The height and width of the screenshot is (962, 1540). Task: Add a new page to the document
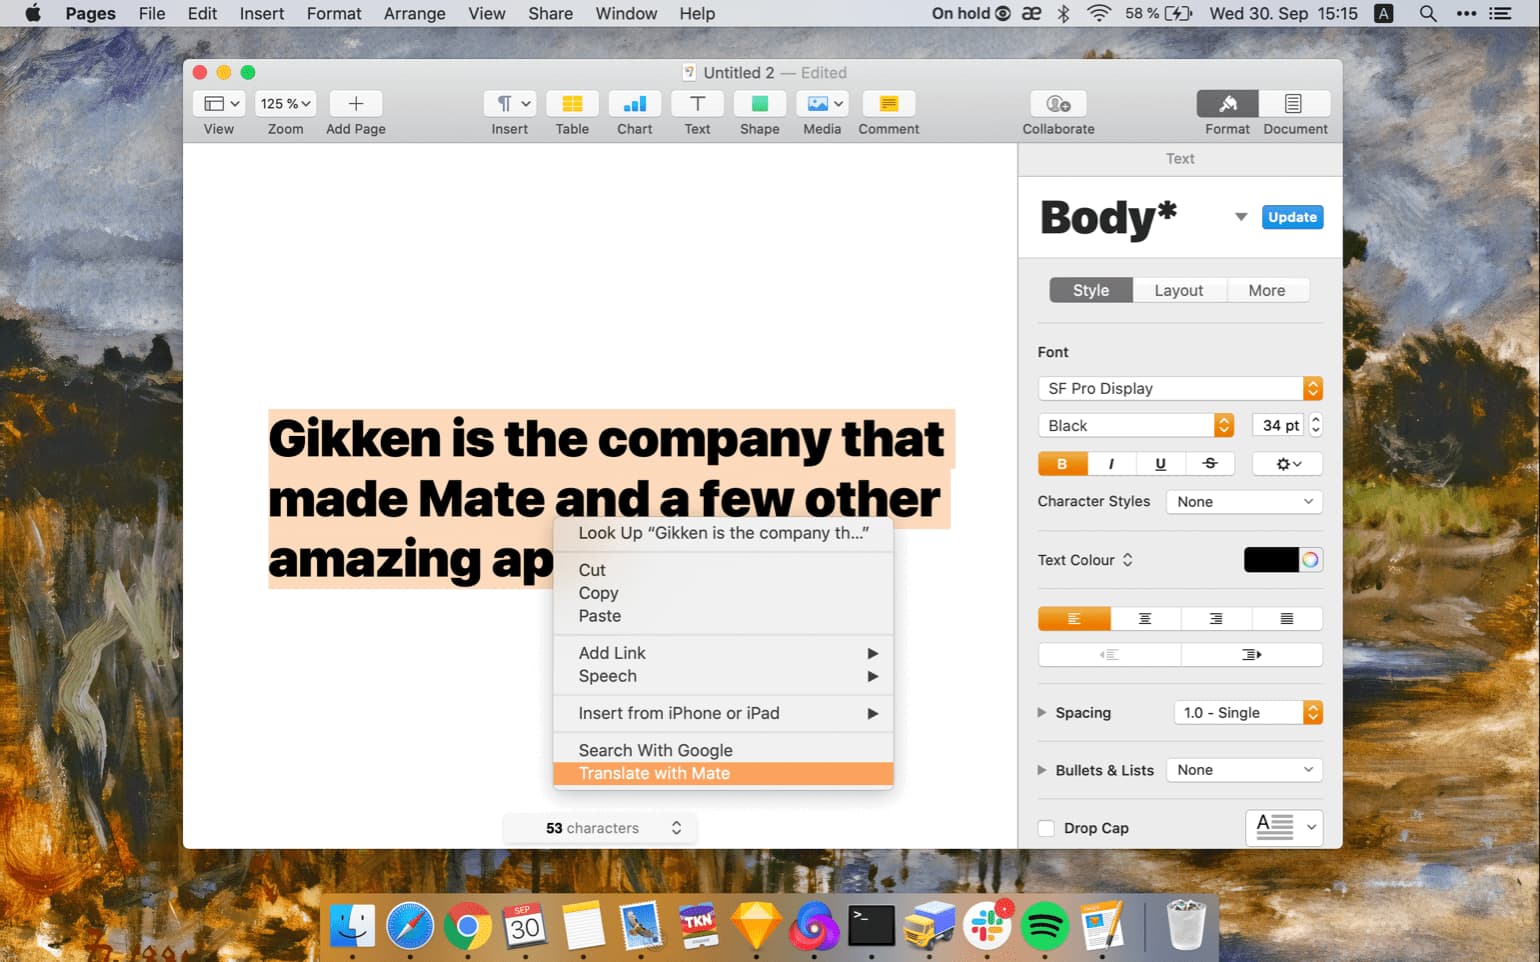click(x=355, y=103)
